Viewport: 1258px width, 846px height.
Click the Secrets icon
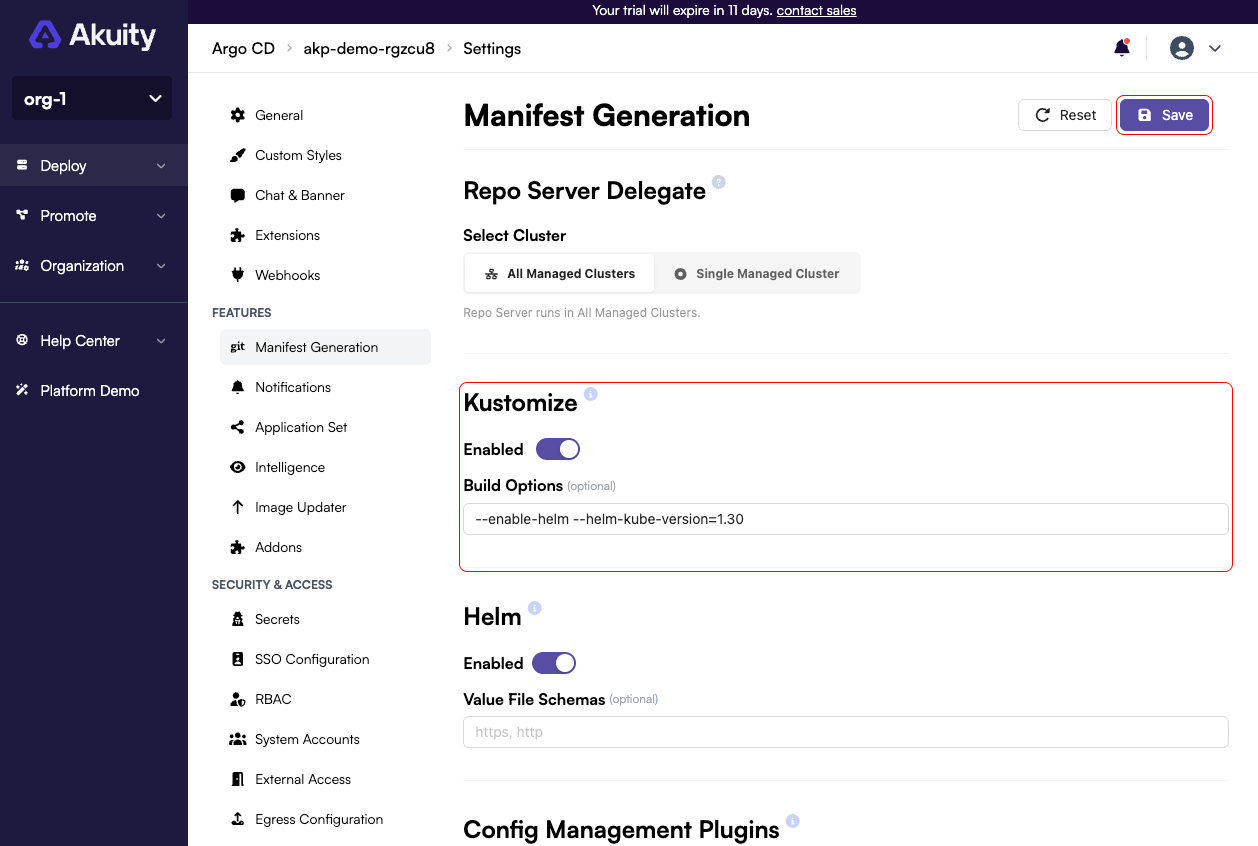click(x=238, y=619)
